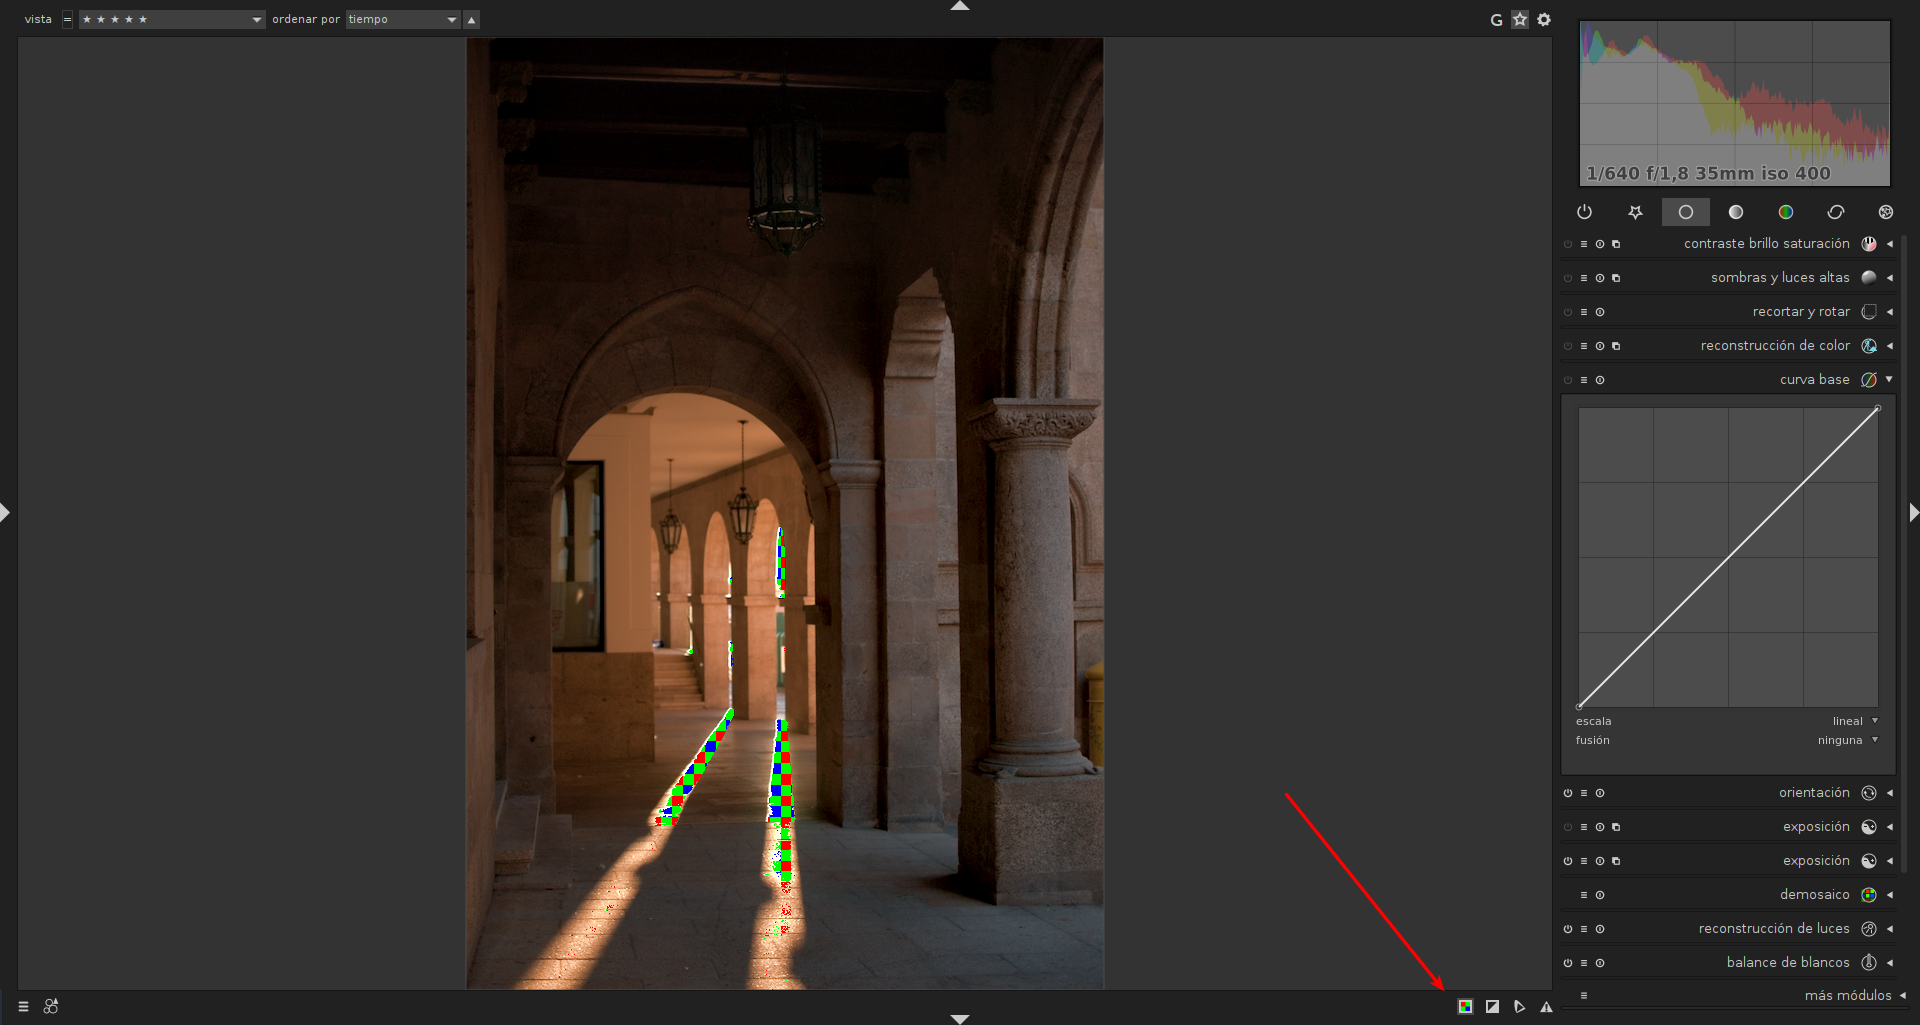This screenshot has width=1920, height=1025.
Task: Disable the balance de blancos module
Action: 1568,963
